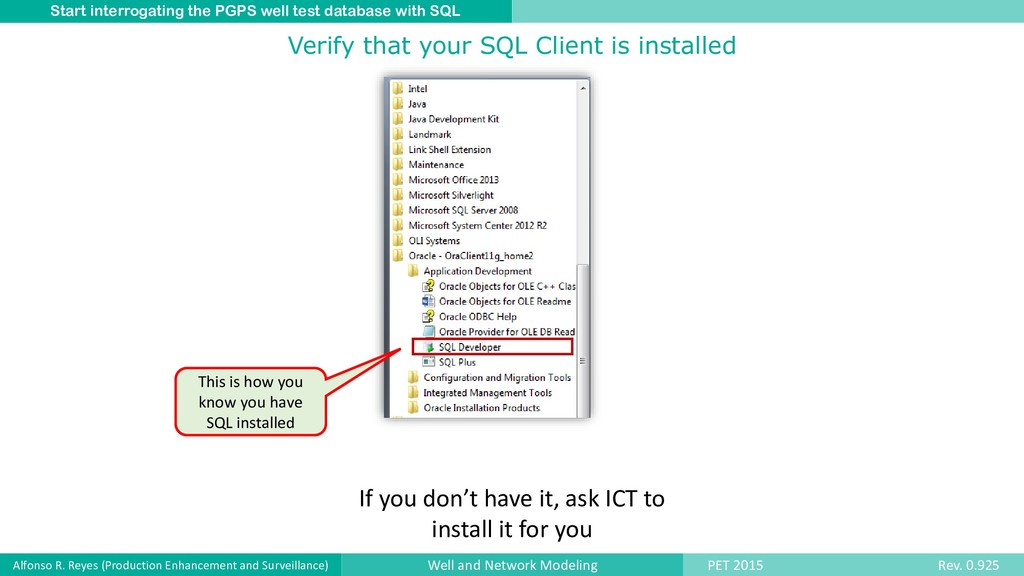Click the Link Shell Extension folder icon

(x=398, y=149)
